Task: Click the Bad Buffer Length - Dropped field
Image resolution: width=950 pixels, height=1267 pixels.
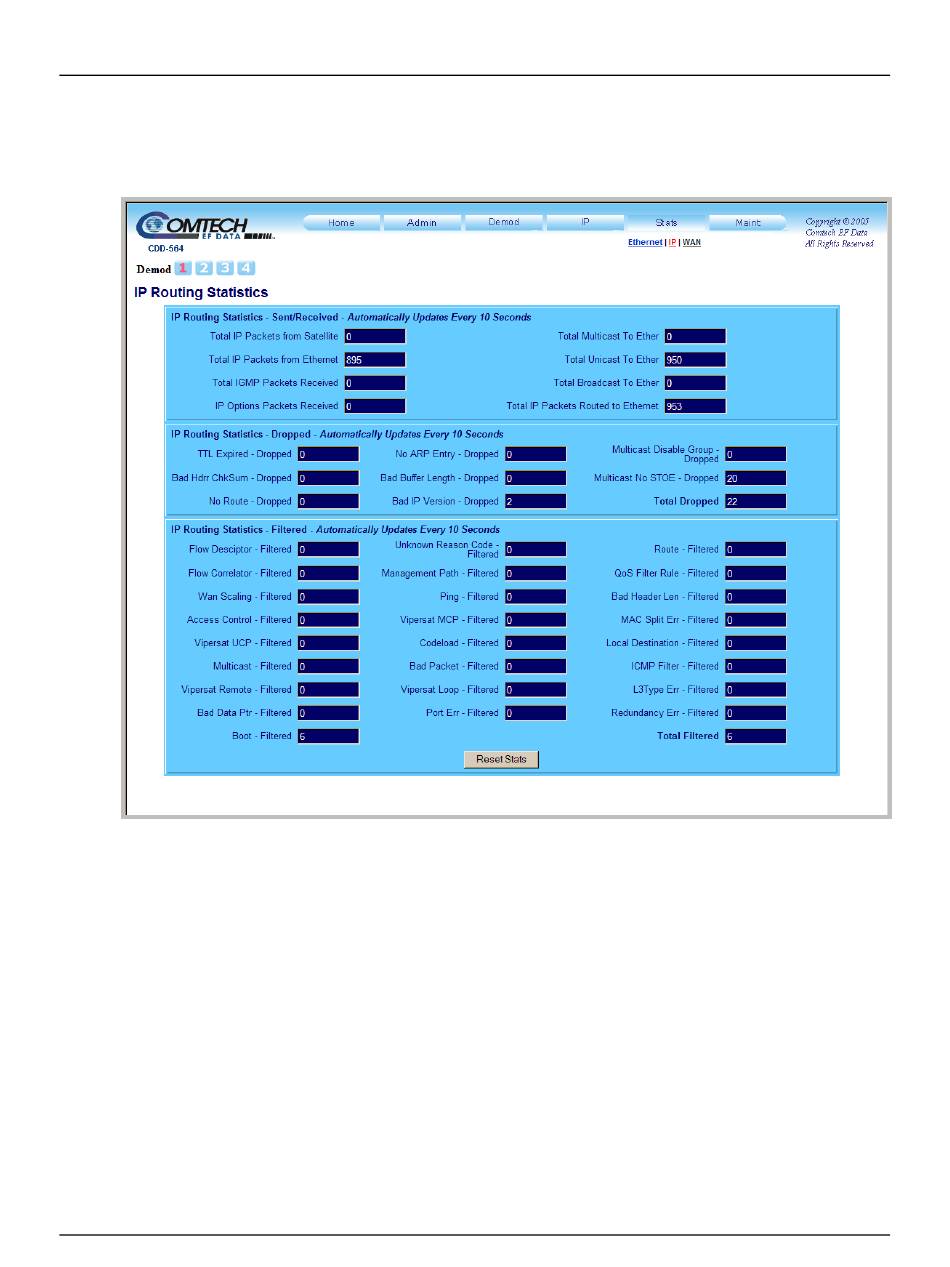Action: pyautogui.click(x=535, y=478)
